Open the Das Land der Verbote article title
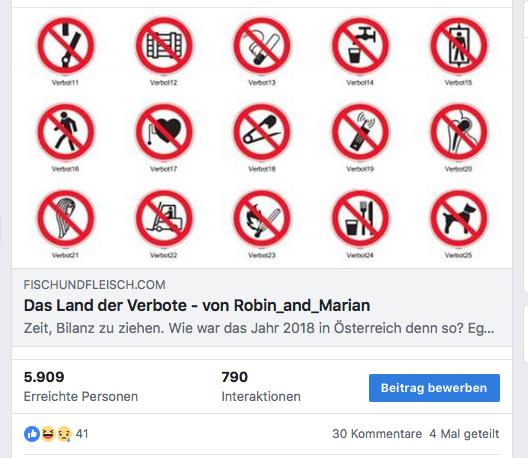The image size is (528, 458). point(197,305)
